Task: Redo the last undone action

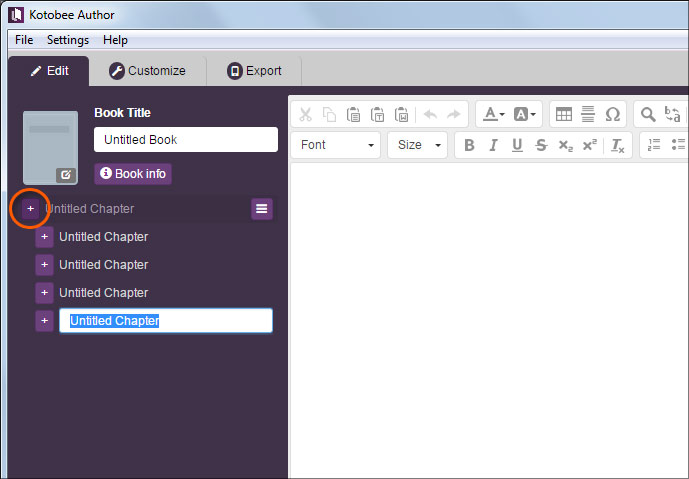Action: 453,115
